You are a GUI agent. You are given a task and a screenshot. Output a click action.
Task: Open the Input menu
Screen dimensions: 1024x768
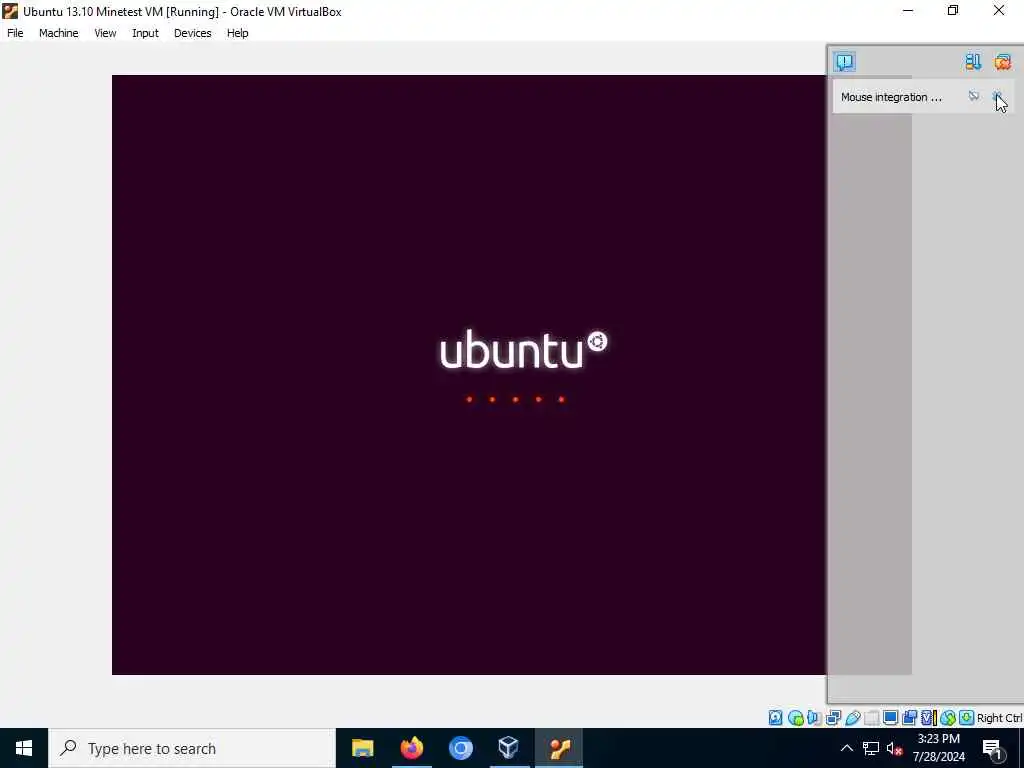click(145, 33)
